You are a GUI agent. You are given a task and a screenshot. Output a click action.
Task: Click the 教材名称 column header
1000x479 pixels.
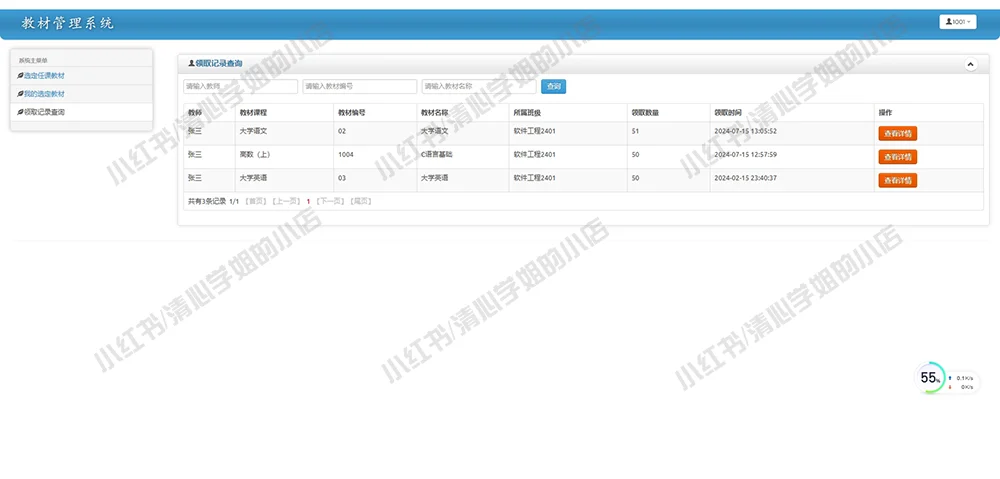(x=434, y=112)
